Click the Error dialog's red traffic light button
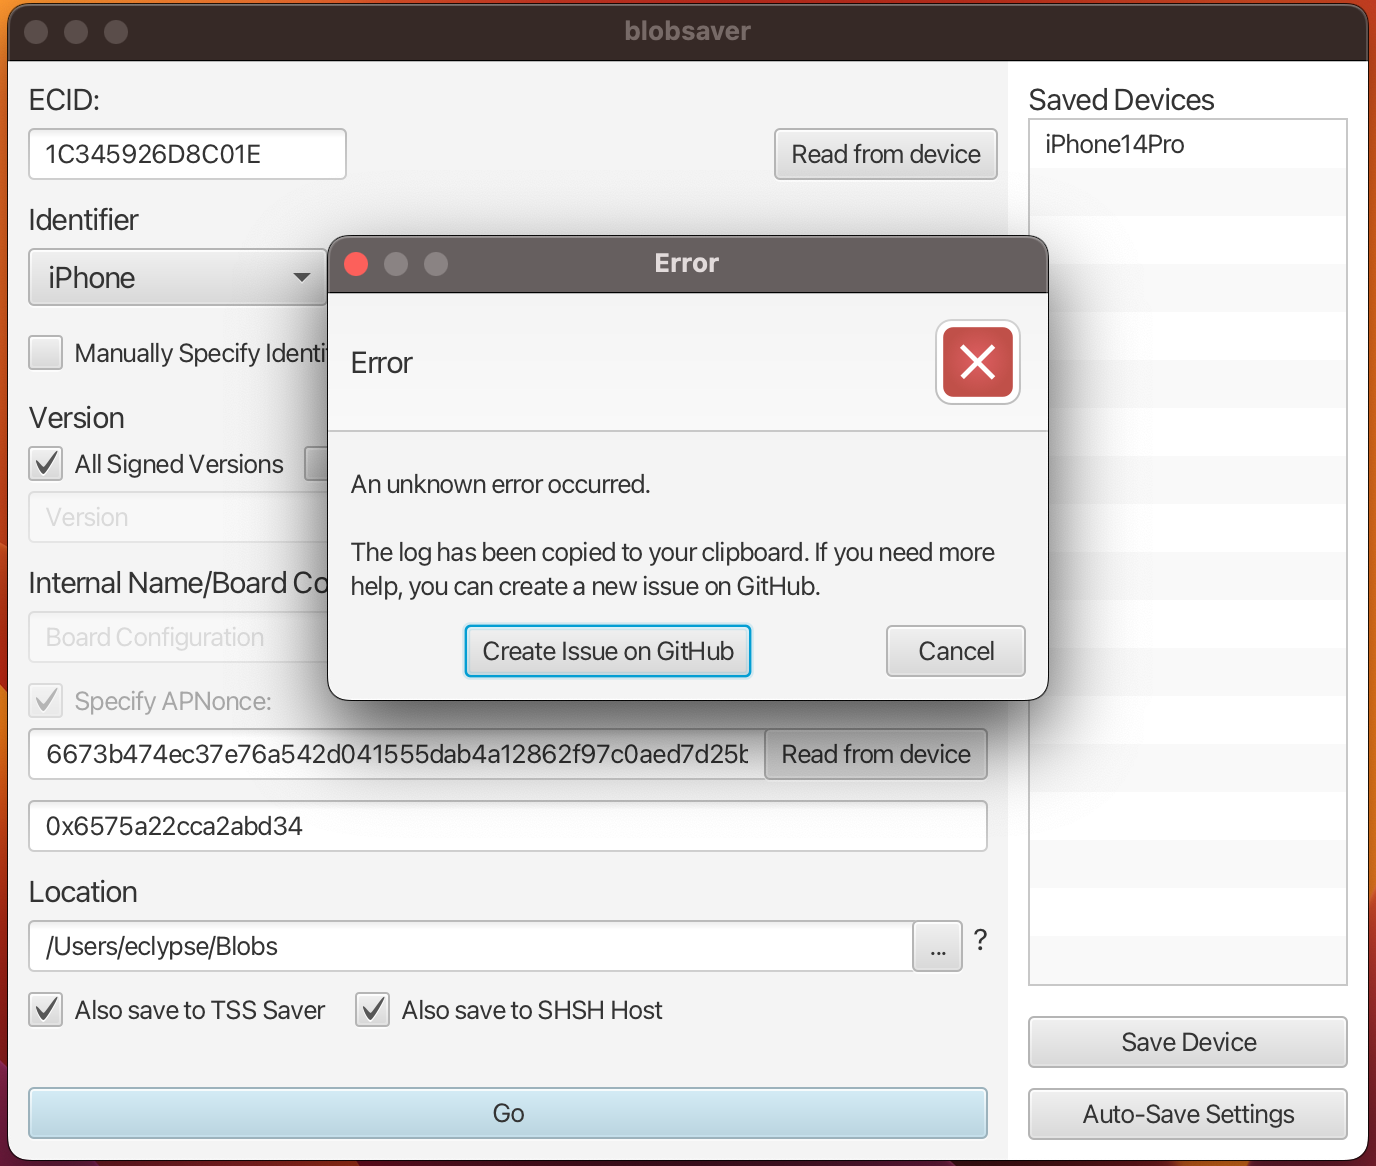Viewport: 1376px width, 1166px height. click(355, 263)
